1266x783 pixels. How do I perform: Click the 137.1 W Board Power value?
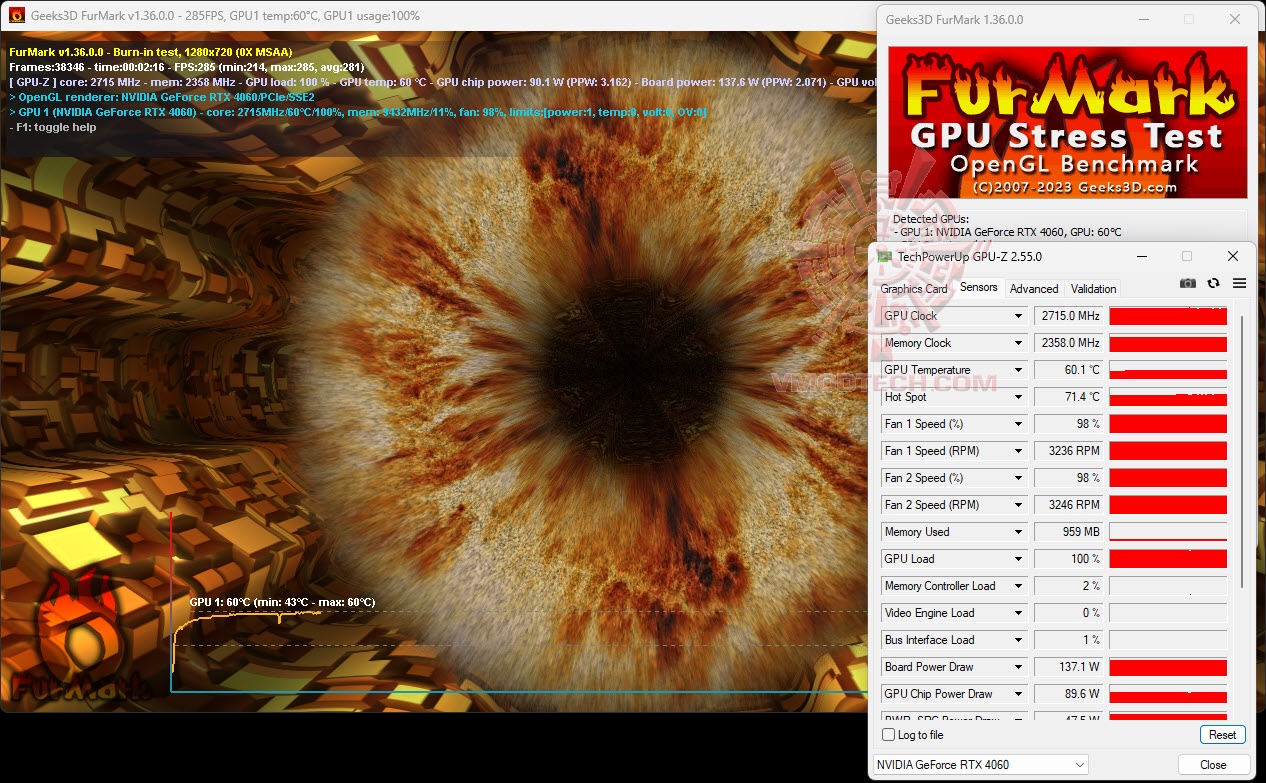click(1068, 667)
